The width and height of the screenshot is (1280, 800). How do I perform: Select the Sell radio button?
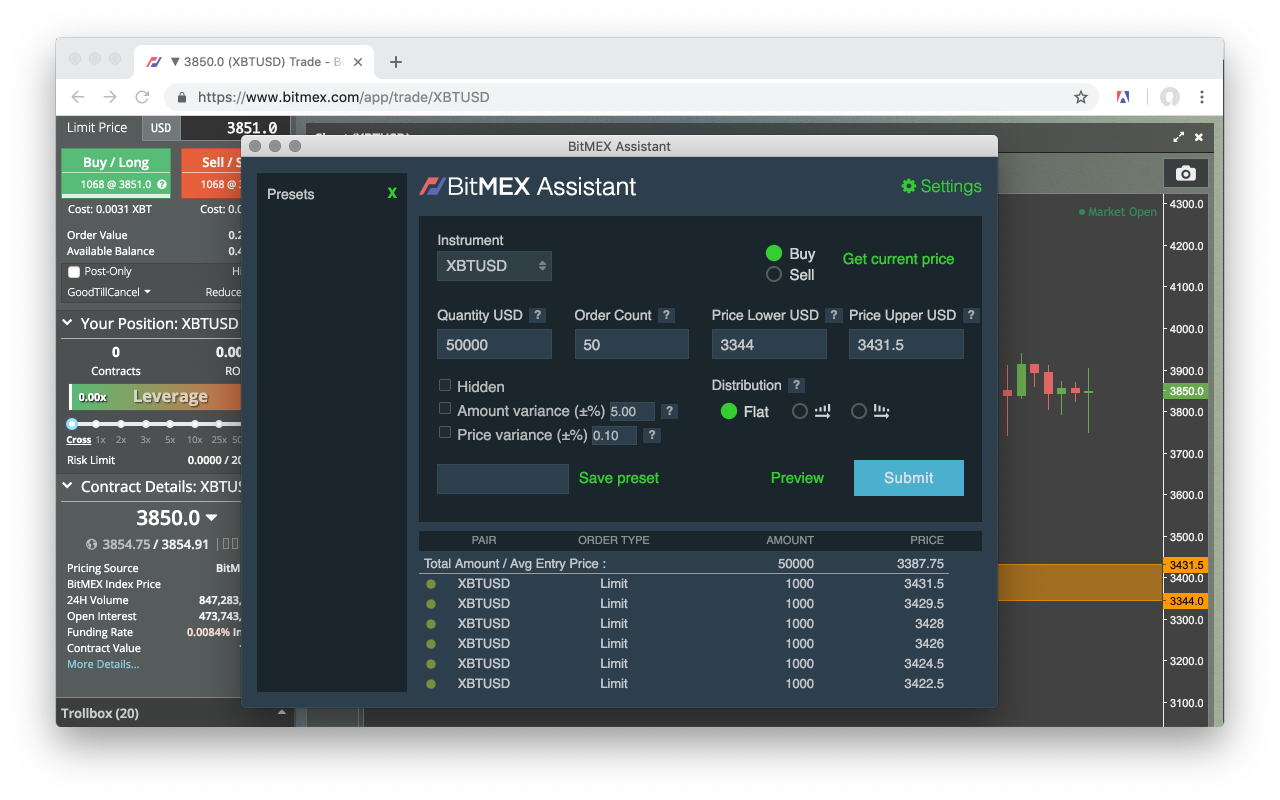773,275
